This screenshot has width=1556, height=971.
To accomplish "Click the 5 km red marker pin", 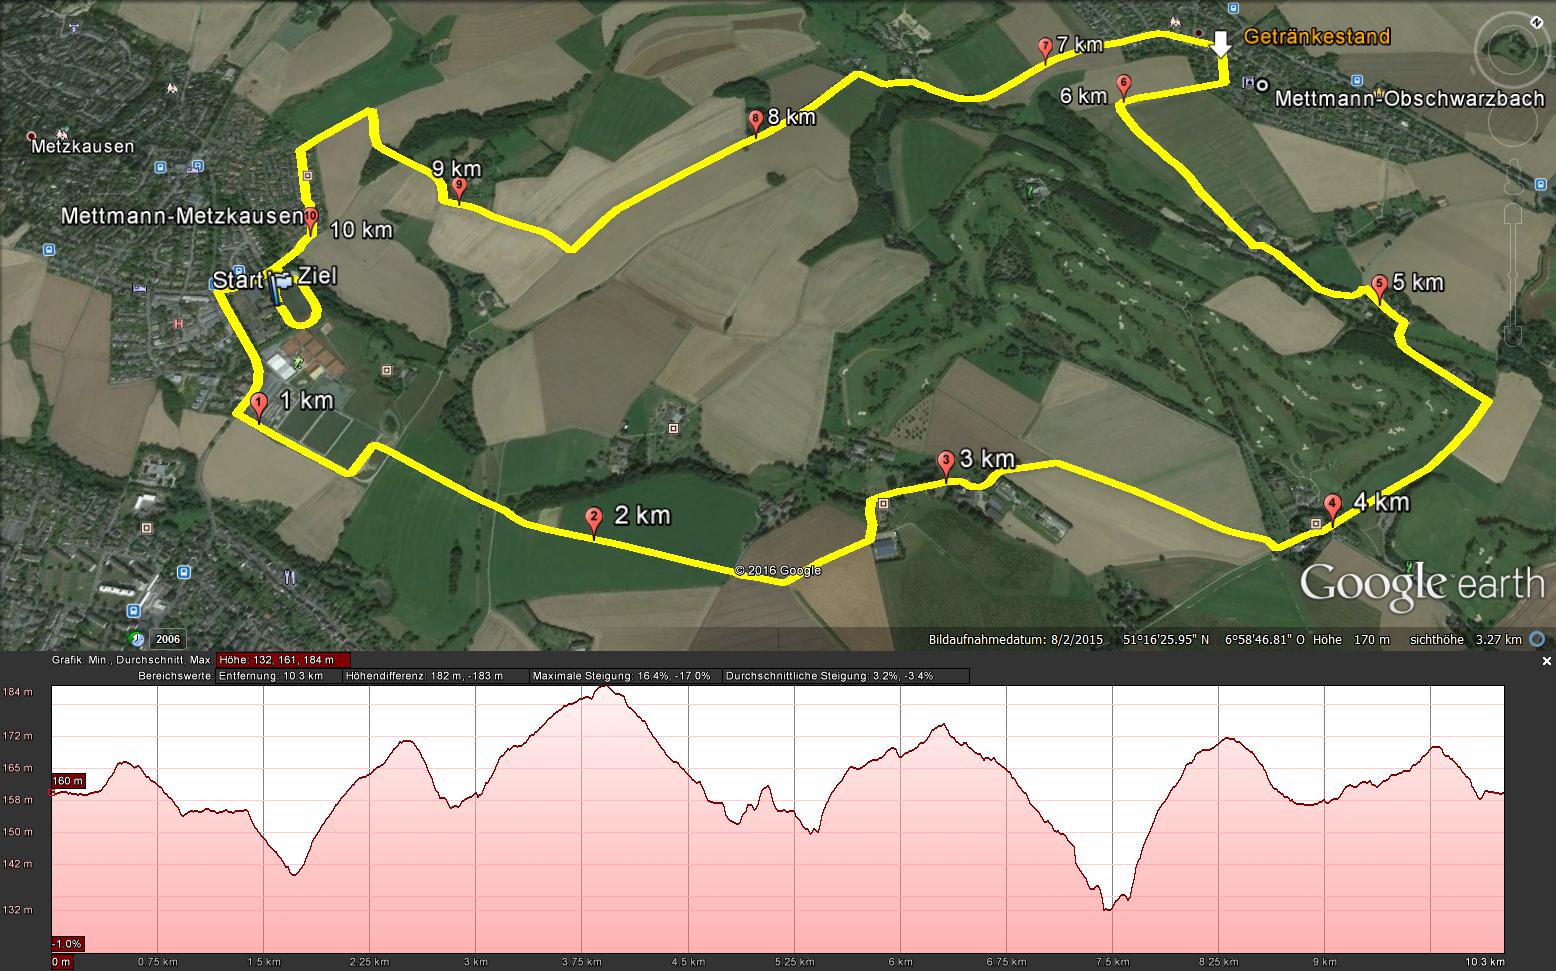I will pos(1379,286).
